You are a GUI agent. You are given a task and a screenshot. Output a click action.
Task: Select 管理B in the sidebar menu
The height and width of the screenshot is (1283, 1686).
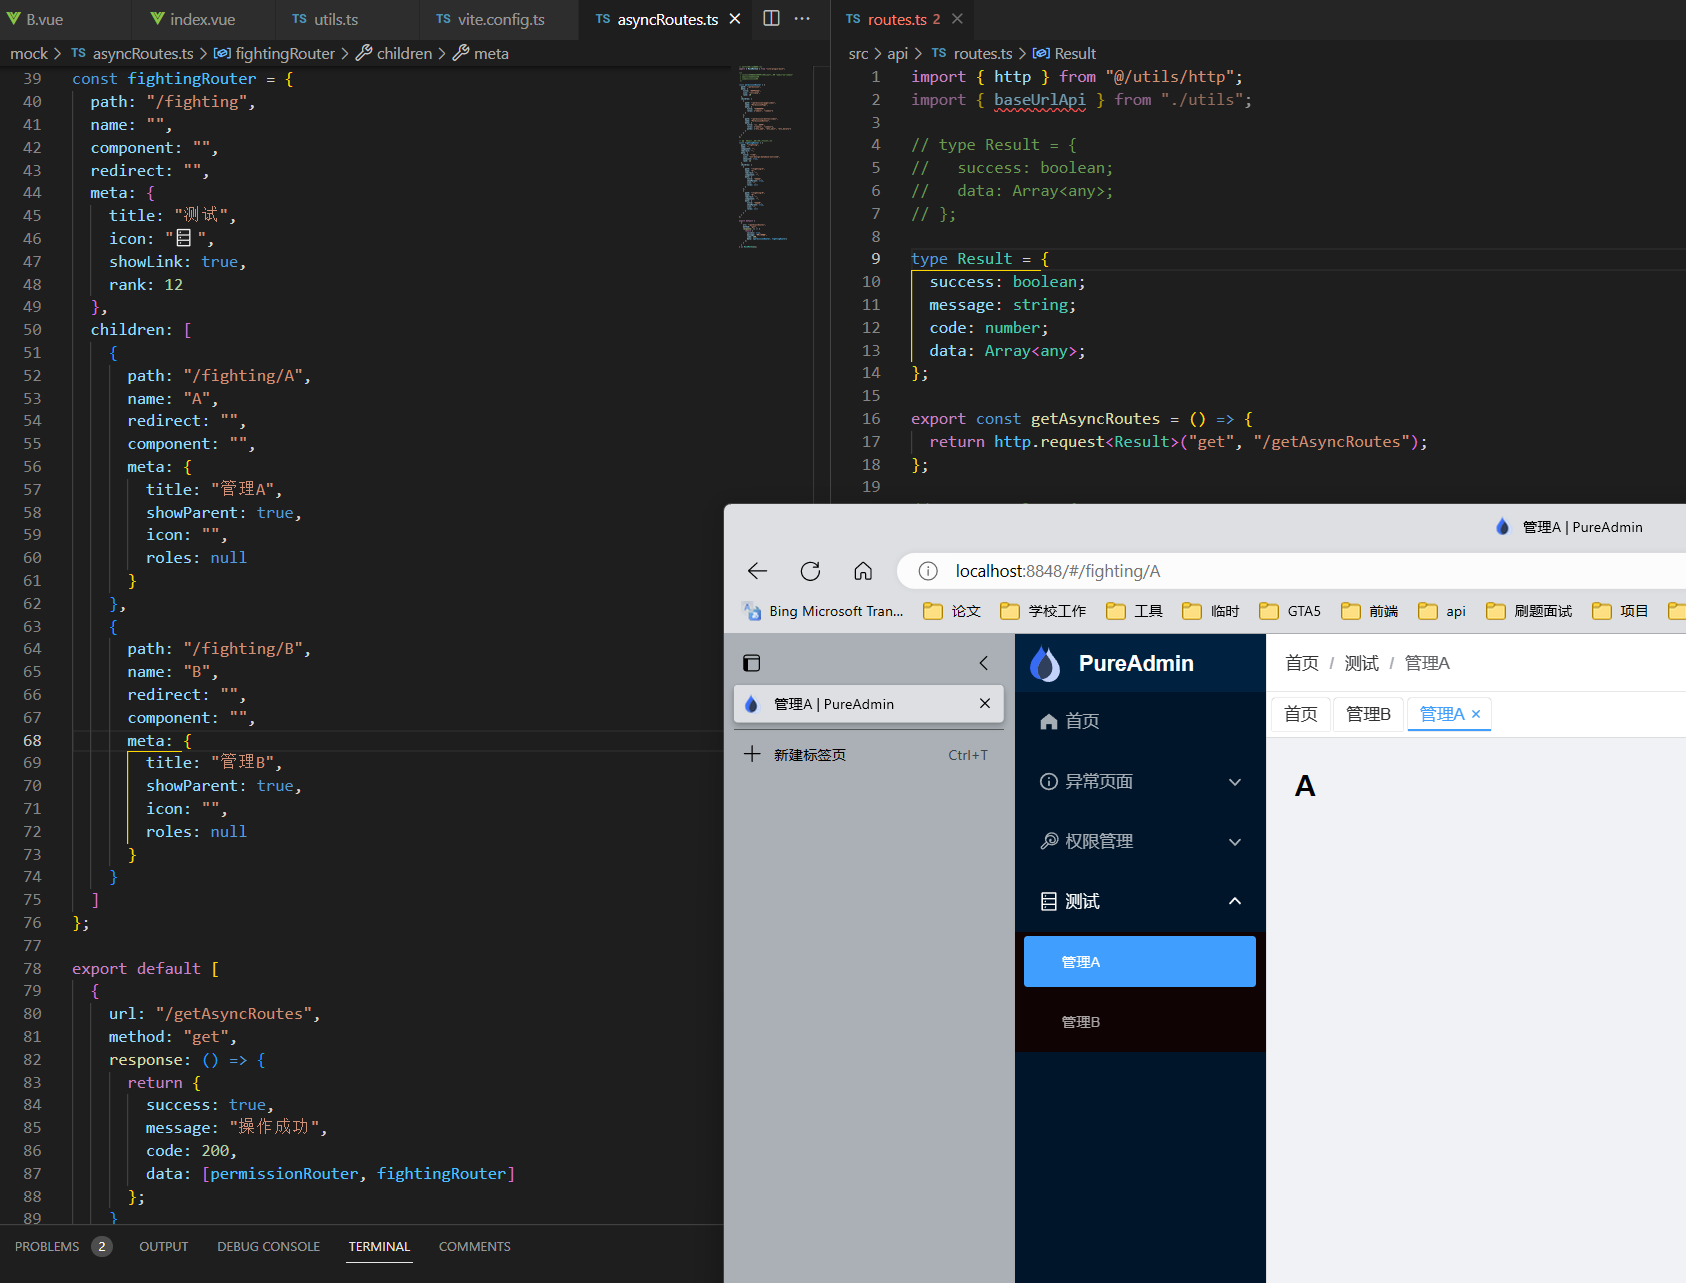point(1140,1021)
